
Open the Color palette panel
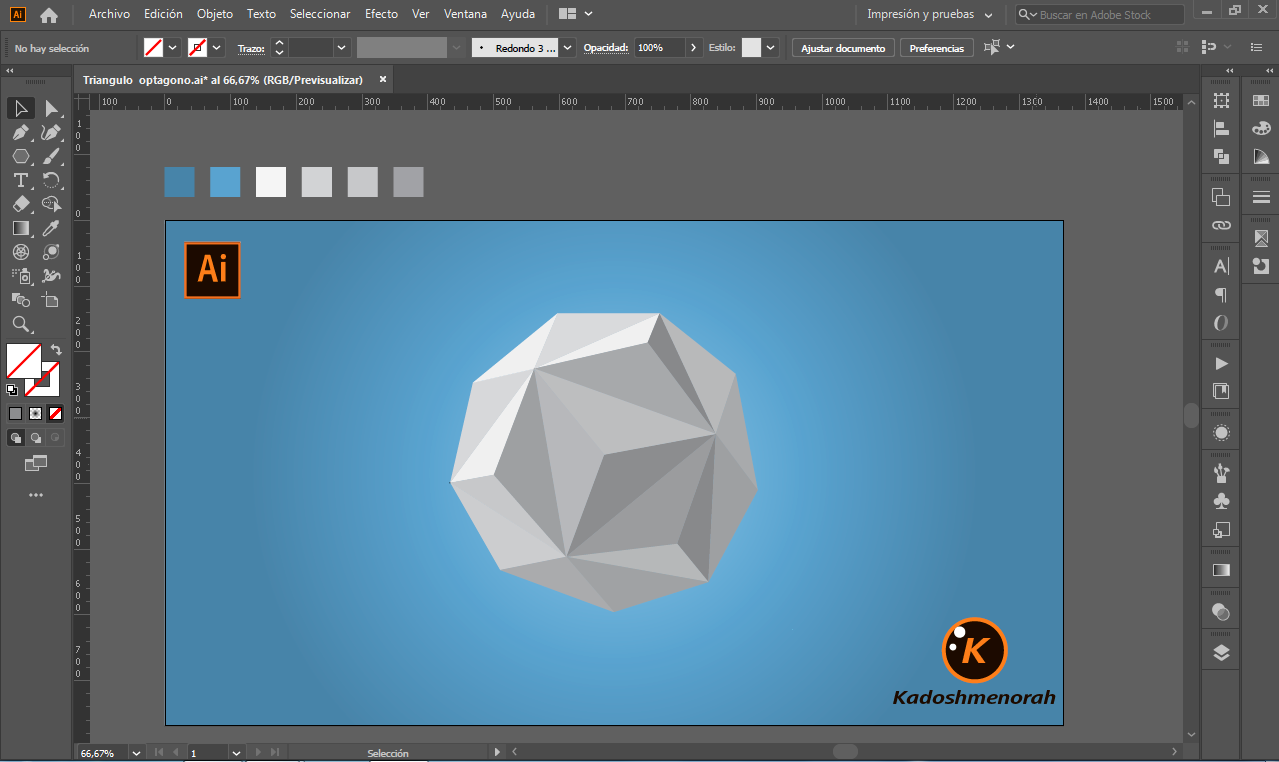coord(1261,128)
